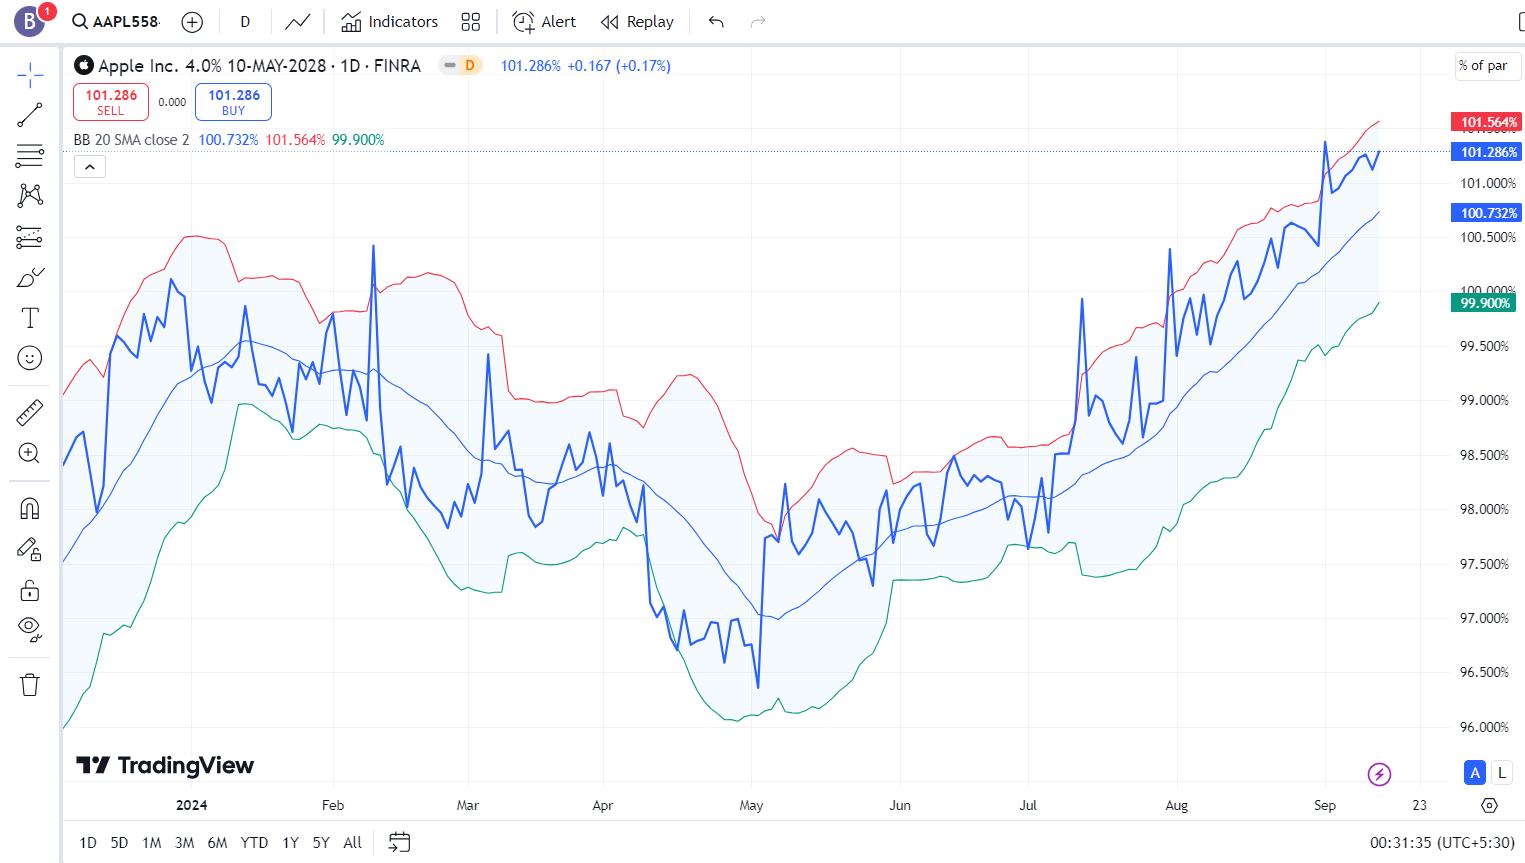Click the BUY 101.286 button
This screenshot has width=1525, height=863.
coord(234,102)
